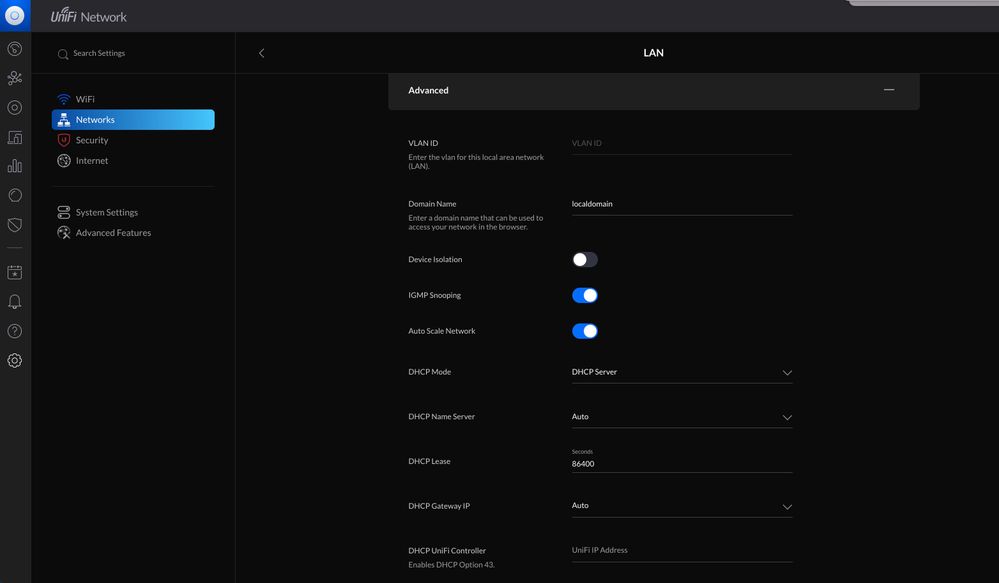This screenshot has width=999, height=583.
Task: Collapse the Advanced section
Action: pos(888,89)
